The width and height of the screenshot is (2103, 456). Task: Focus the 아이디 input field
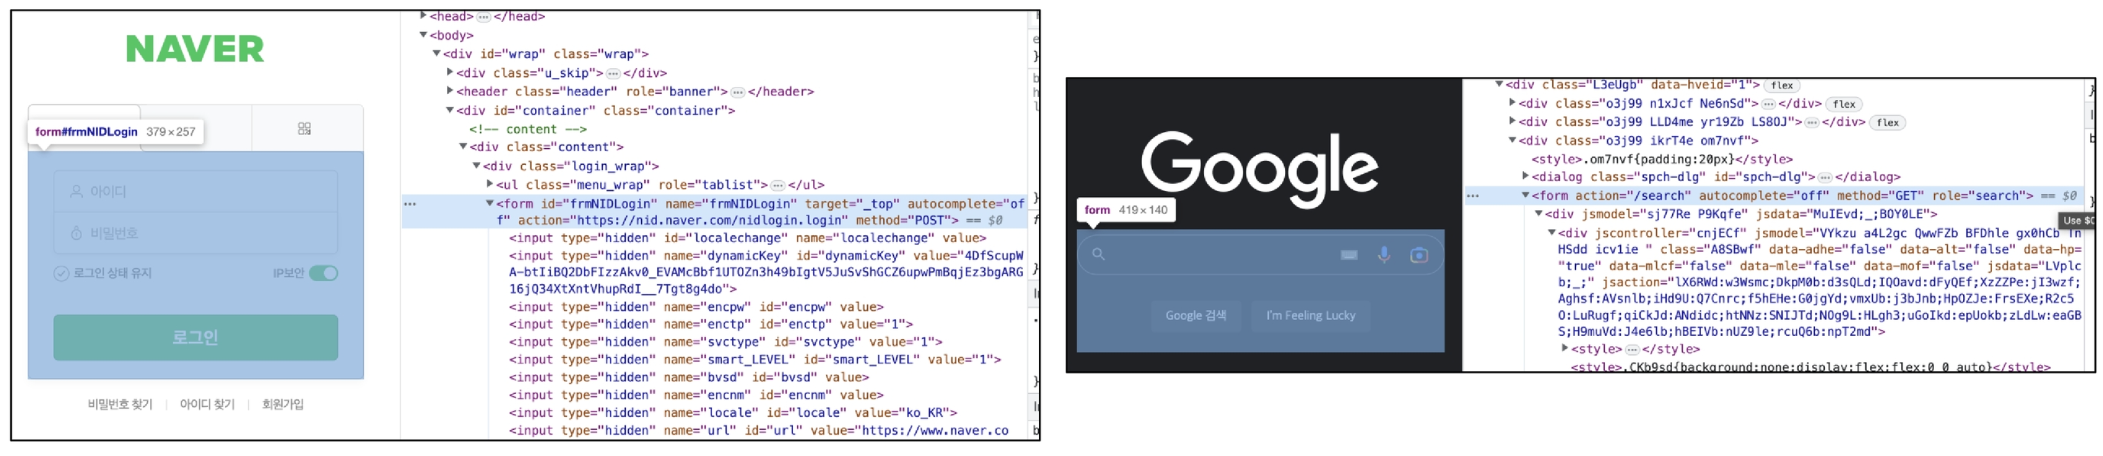click(x=196, y=192)
